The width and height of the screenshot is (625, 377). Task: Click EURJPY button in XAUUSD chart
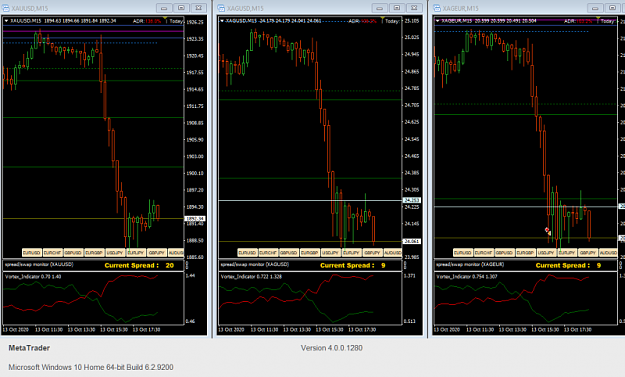click(x=136, y=253)
